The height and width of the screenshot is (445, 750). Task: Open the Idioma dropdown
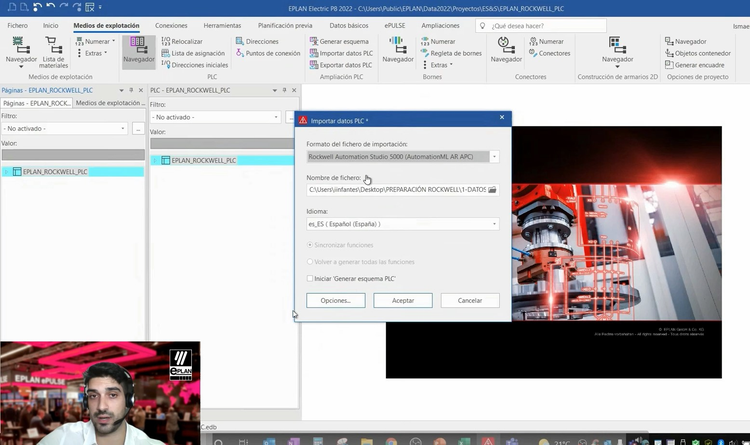pyautogui.click(x=495, y=224)
